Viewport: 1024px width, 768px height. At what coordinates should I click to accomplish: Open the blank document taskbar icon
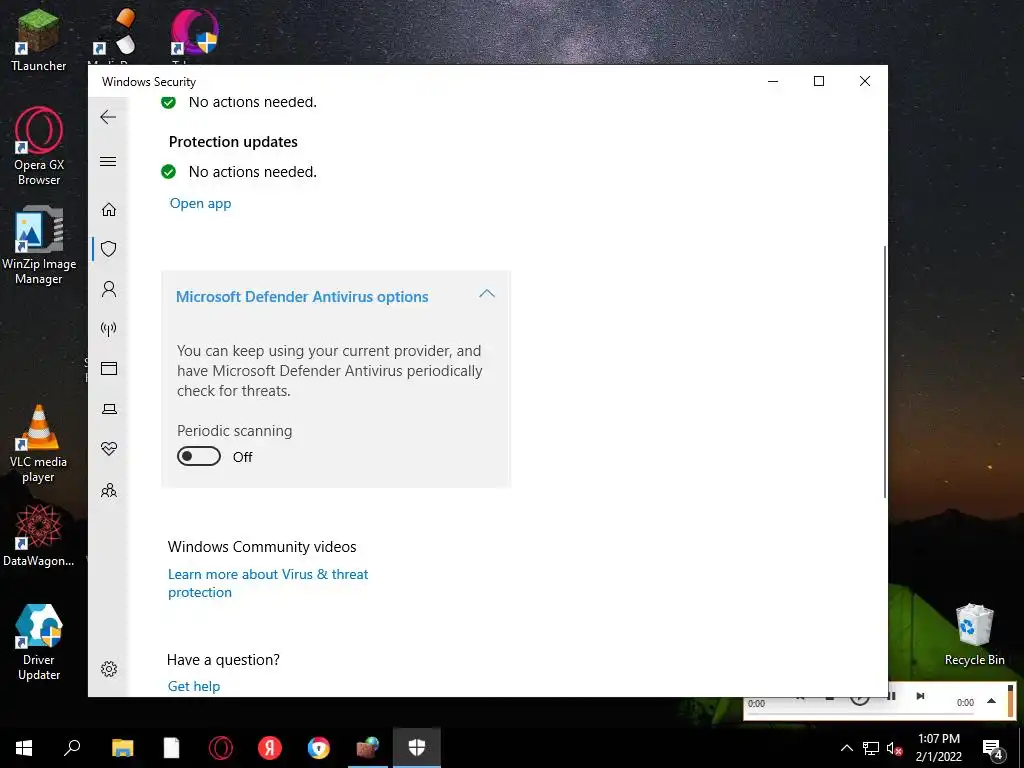[x=171, y=748]
